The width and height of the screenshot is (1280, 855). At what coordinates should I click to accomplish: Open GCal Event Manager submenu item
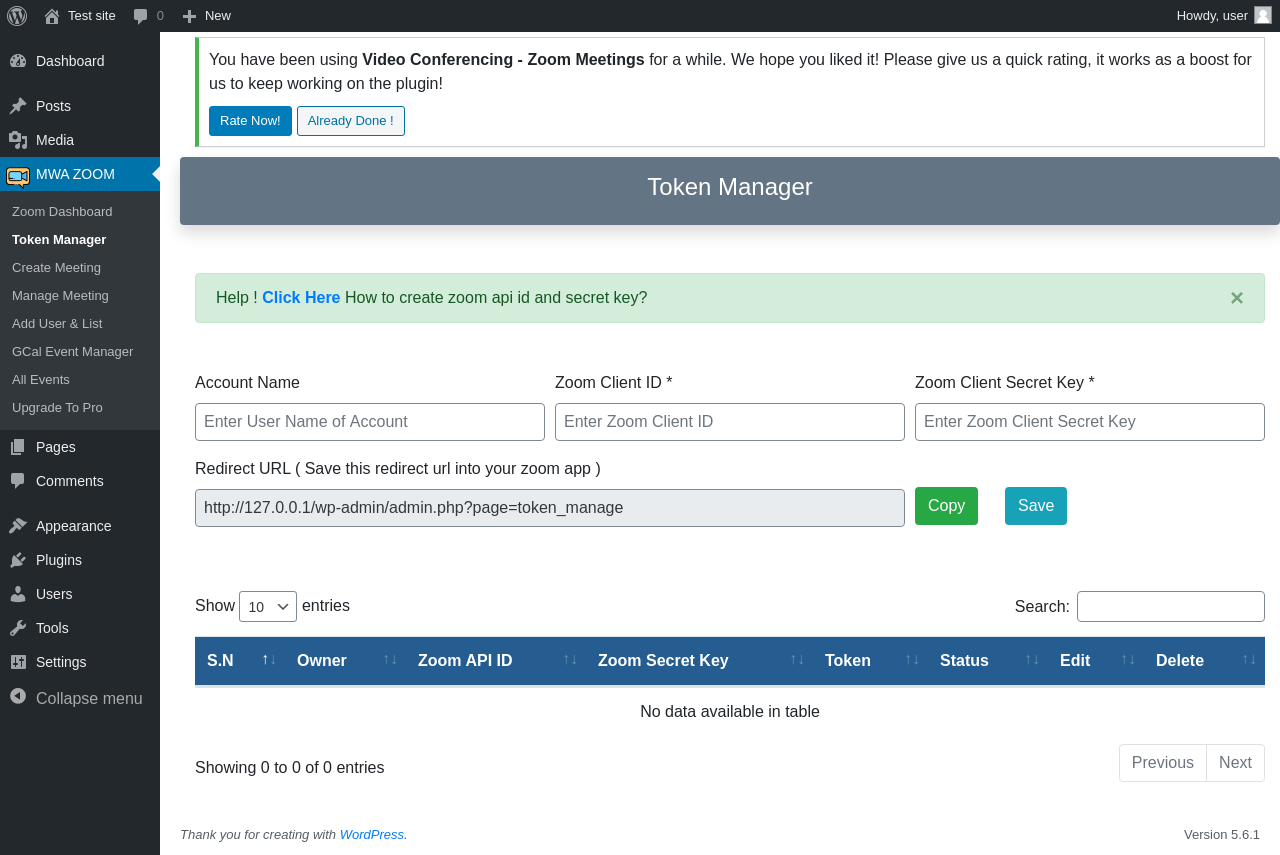tap(72, 352)
